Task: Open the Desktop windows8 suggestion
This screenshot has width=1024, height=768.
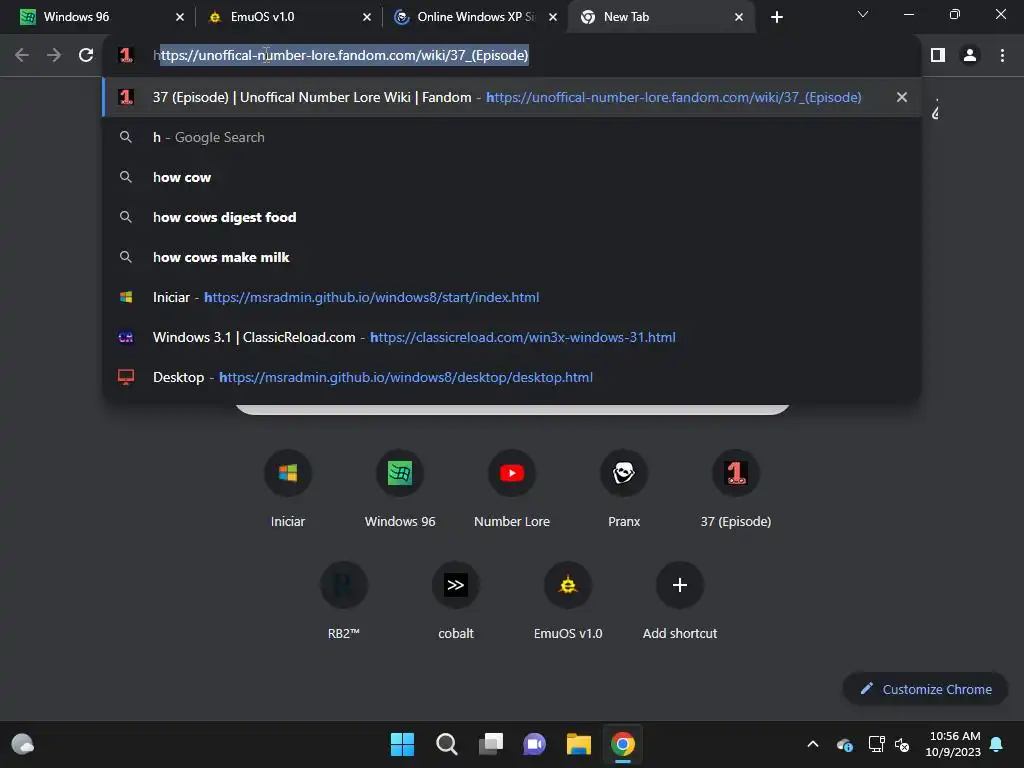Action: pyautogui.click(x=512, y=377)
